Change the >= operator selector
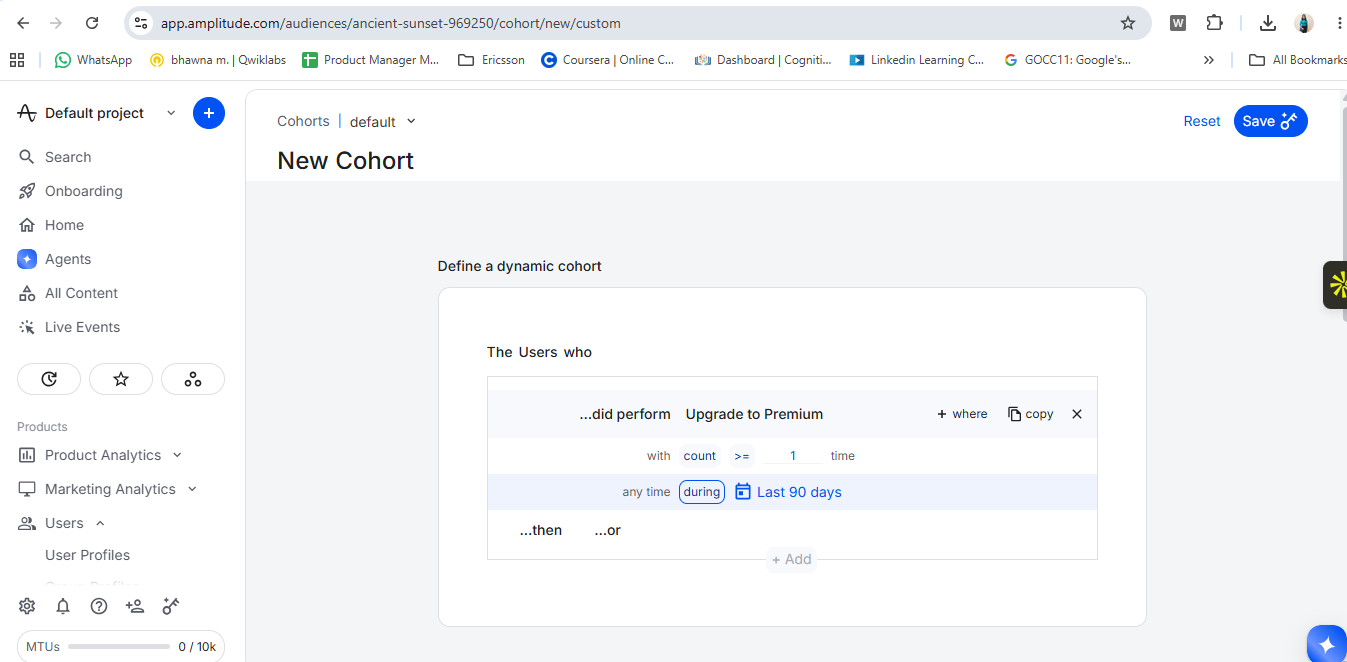The height and width of the screenshot is (662, 1347). pyautogui.click(x=741, y=456)
